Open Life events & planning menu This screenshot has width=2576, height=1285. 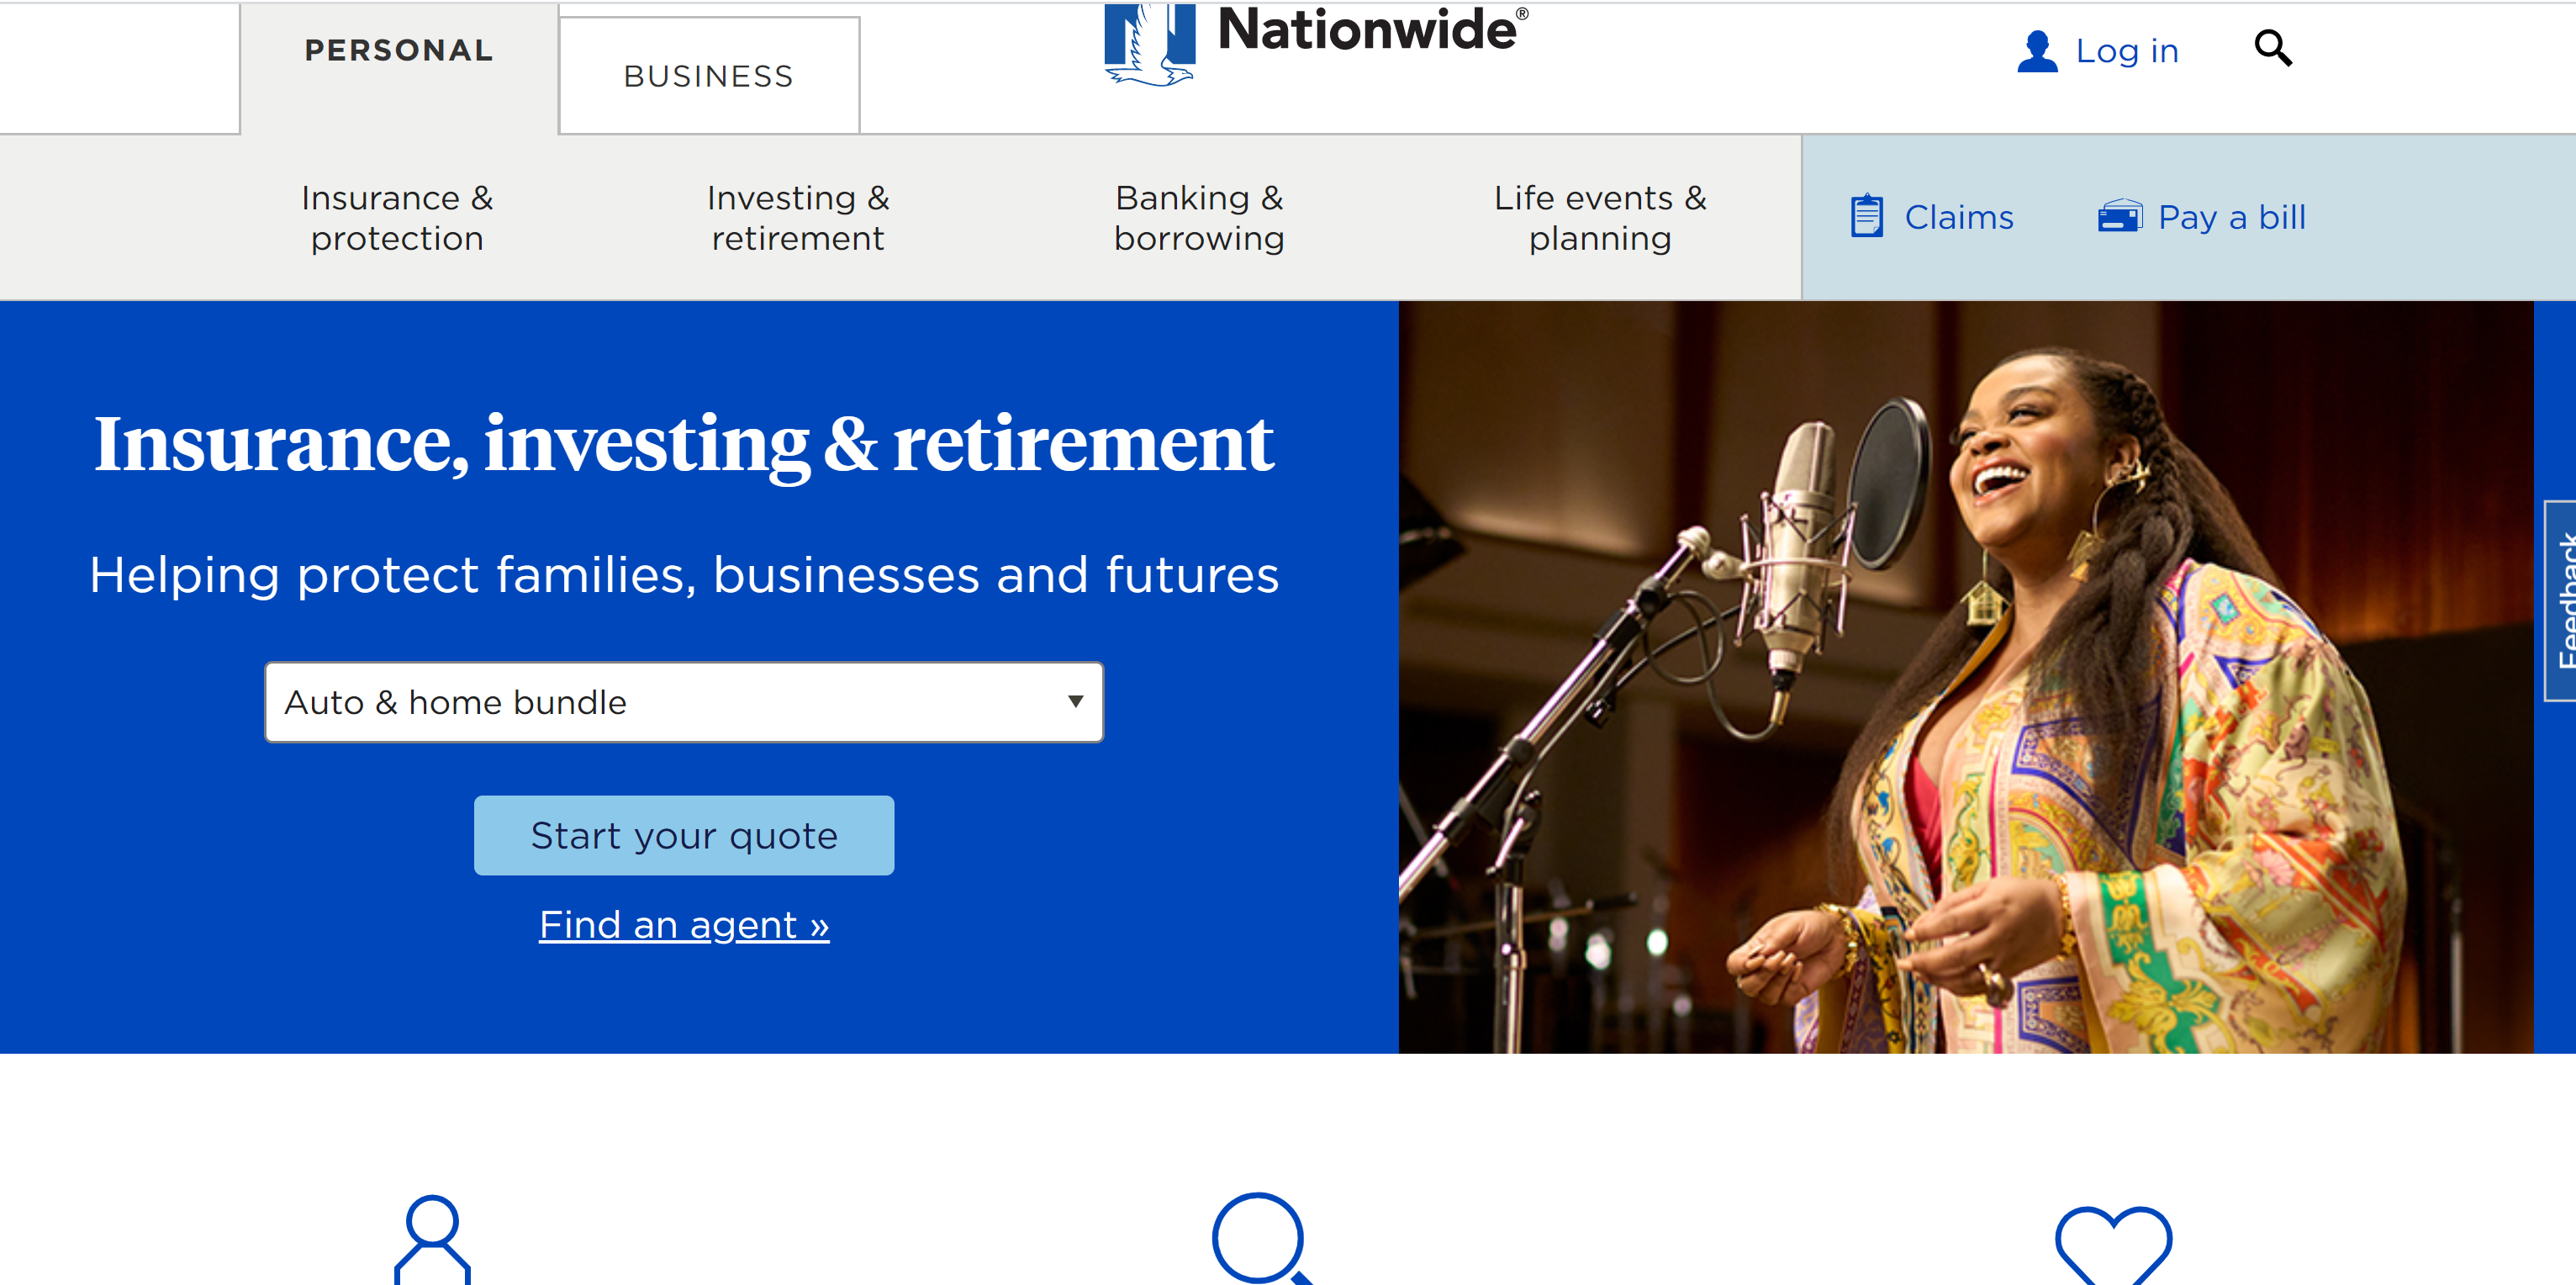click(x=1600, y=218)
